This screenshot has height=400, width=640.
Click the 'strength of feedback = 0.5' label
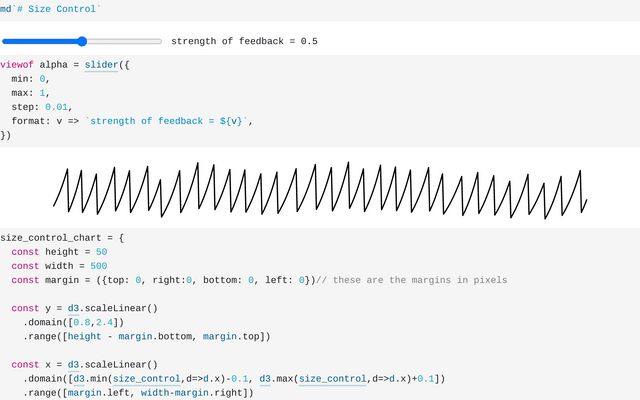244,41
